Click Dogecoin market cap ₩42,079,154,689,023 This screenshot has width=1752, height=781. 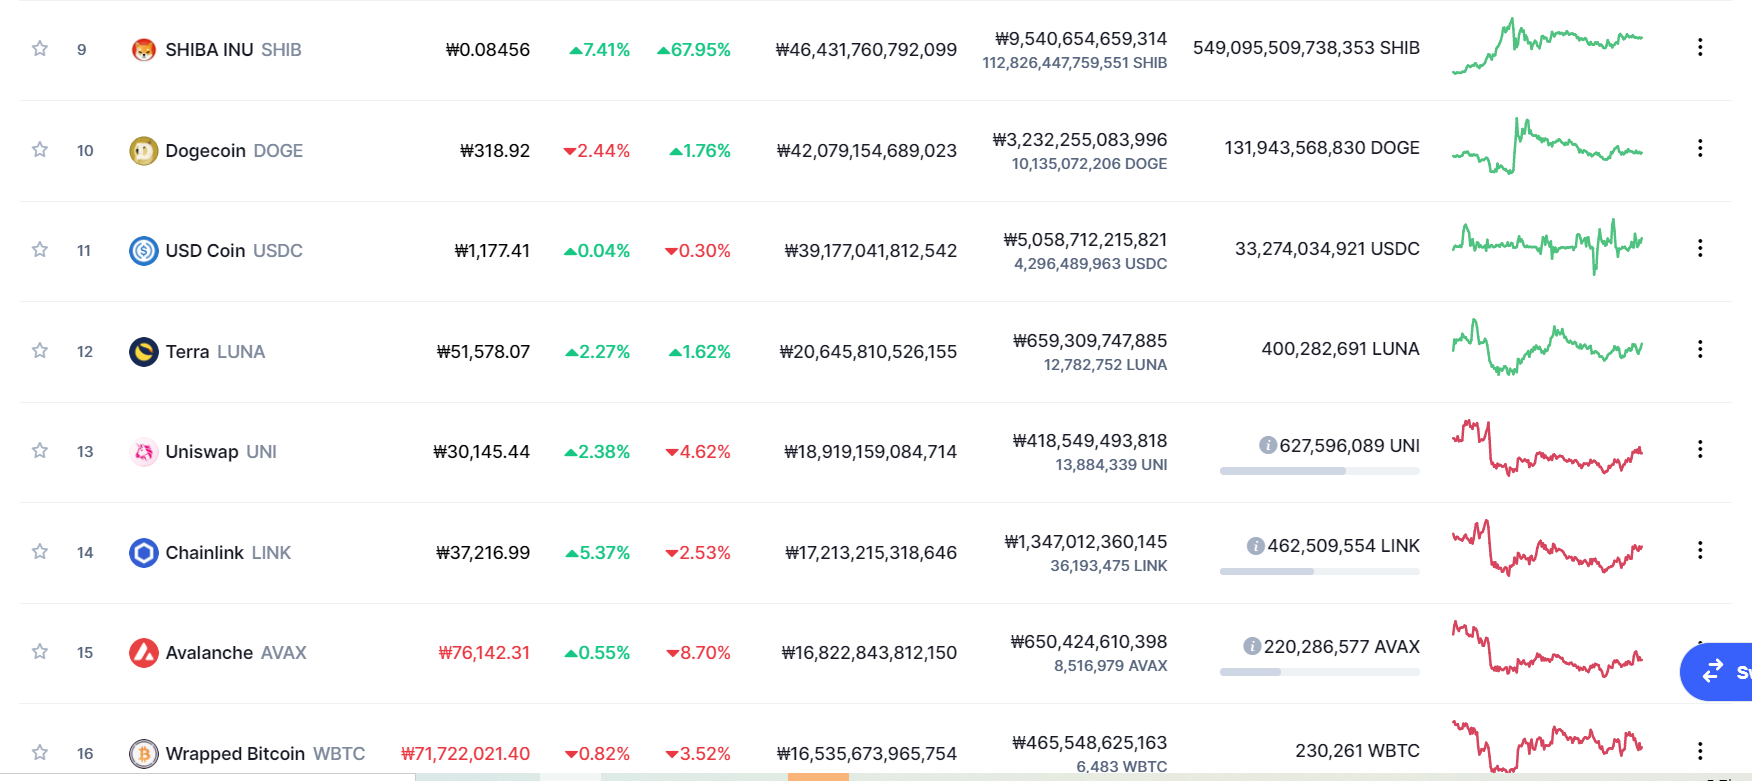pyautogui.click(x=867, y=151)
